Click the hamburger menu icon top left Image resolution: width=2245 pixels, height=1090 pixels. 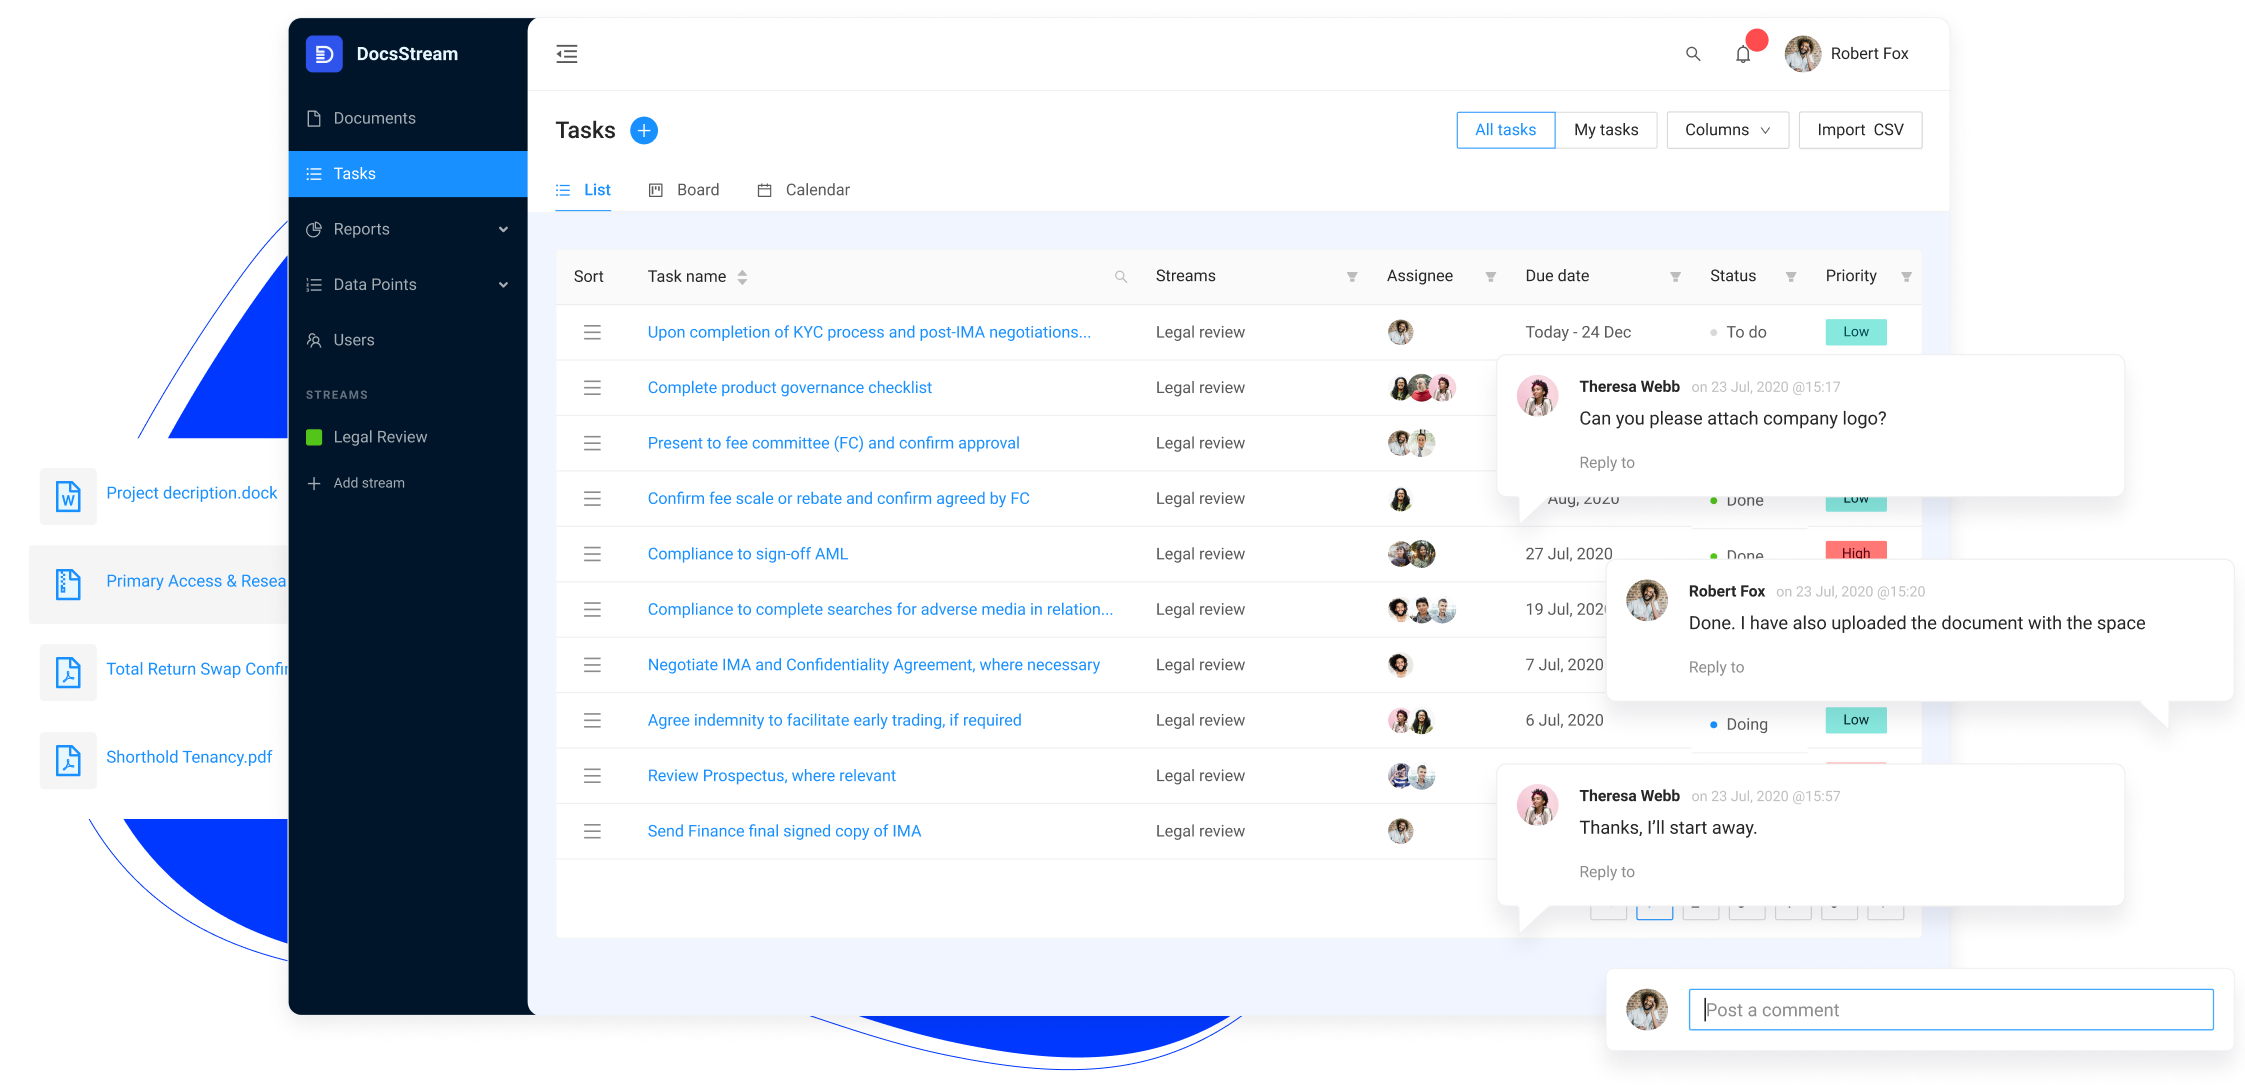[x=567, y=53]
